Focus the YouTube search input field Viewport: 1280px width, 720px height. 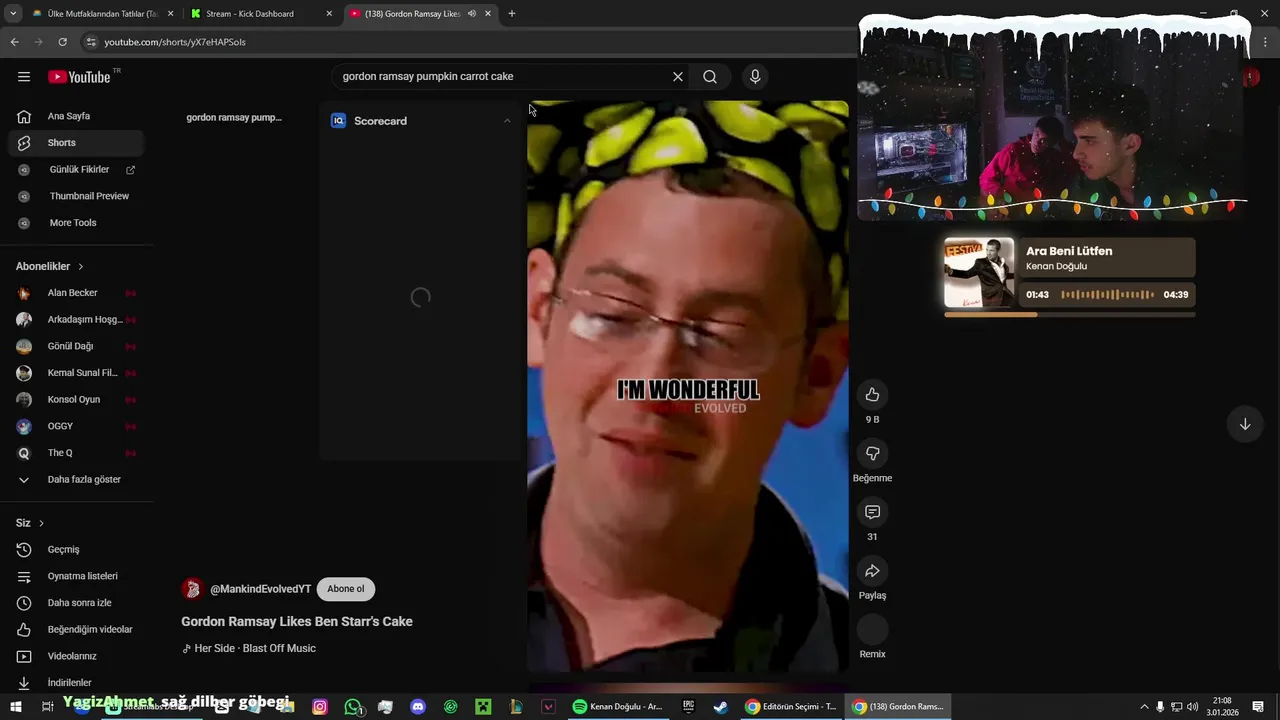coord(503,76)
